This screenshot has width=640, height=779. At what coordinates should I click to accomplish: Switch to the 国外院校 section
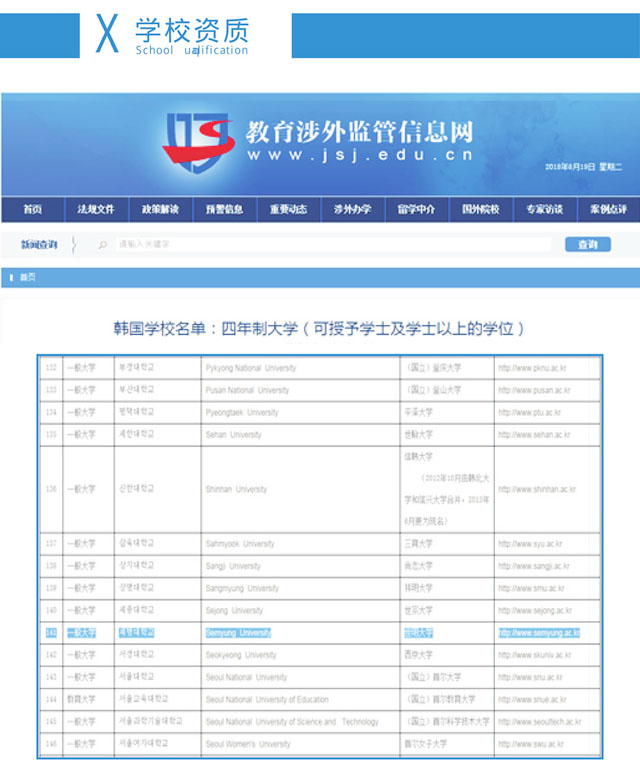pos(480,210)
